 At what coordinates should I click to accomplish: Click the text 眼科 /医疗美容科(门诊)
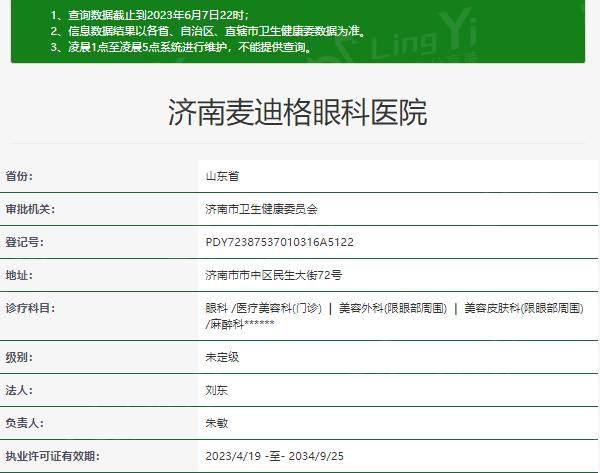click(x=264, y=308)
